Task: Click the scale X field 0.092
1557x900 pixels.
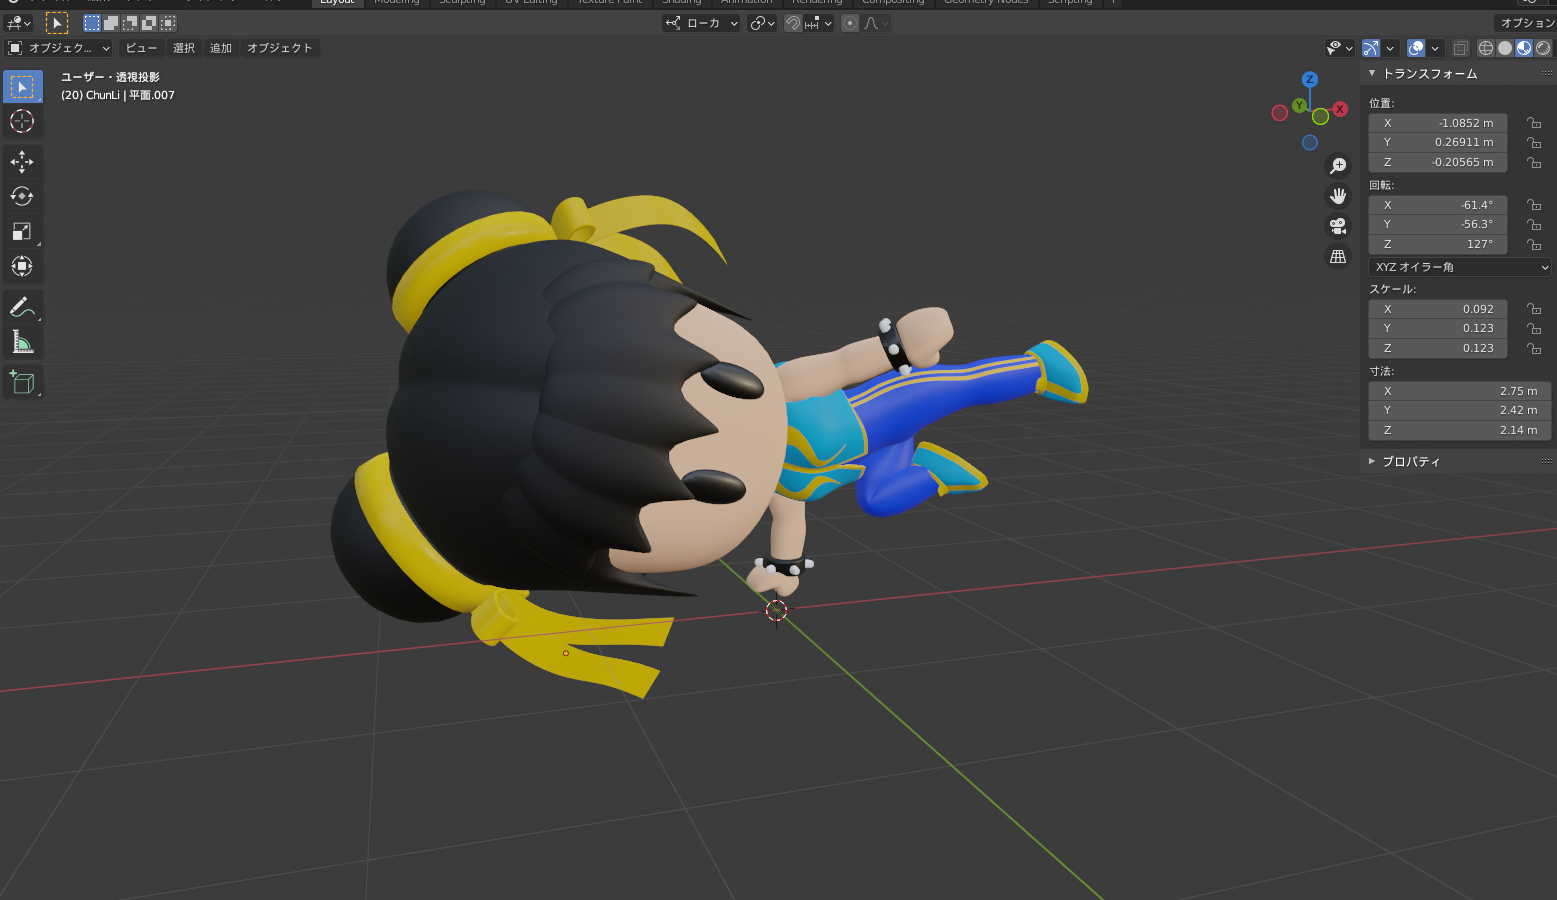Action: click(x=1438, y=309)
